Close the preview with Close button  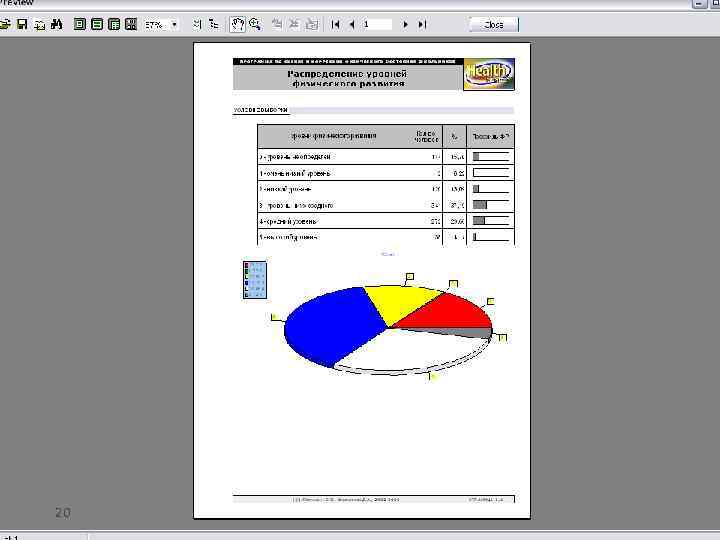494,25
